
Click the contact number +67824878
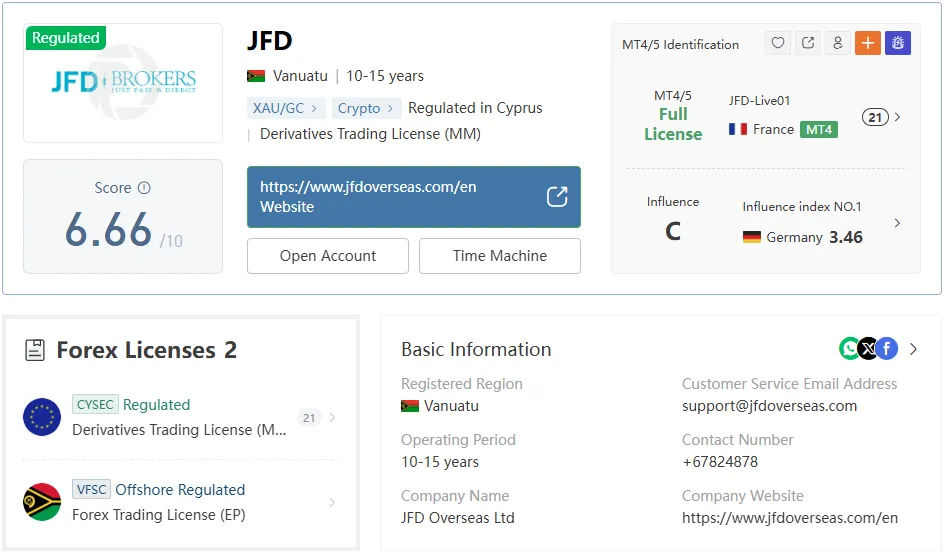pyautogui.click(x=720, y=462)
